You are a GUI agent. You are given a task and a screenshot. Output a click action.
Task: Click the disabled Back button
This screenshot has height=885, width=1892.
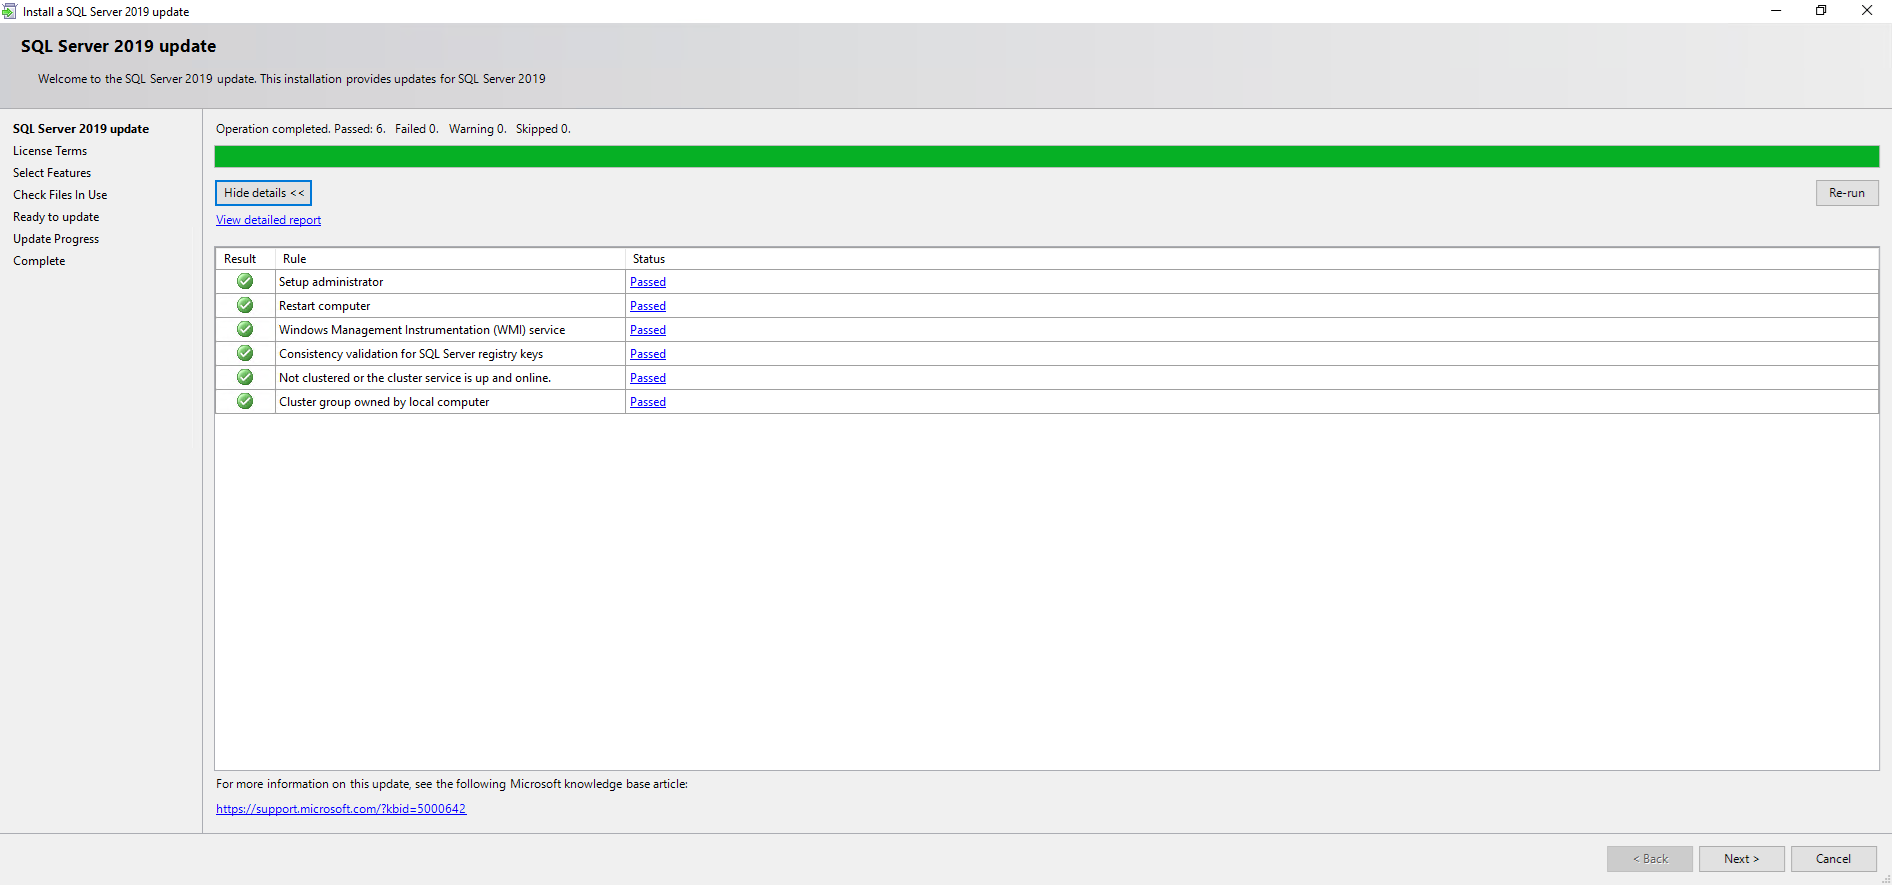coord(1650,859)
